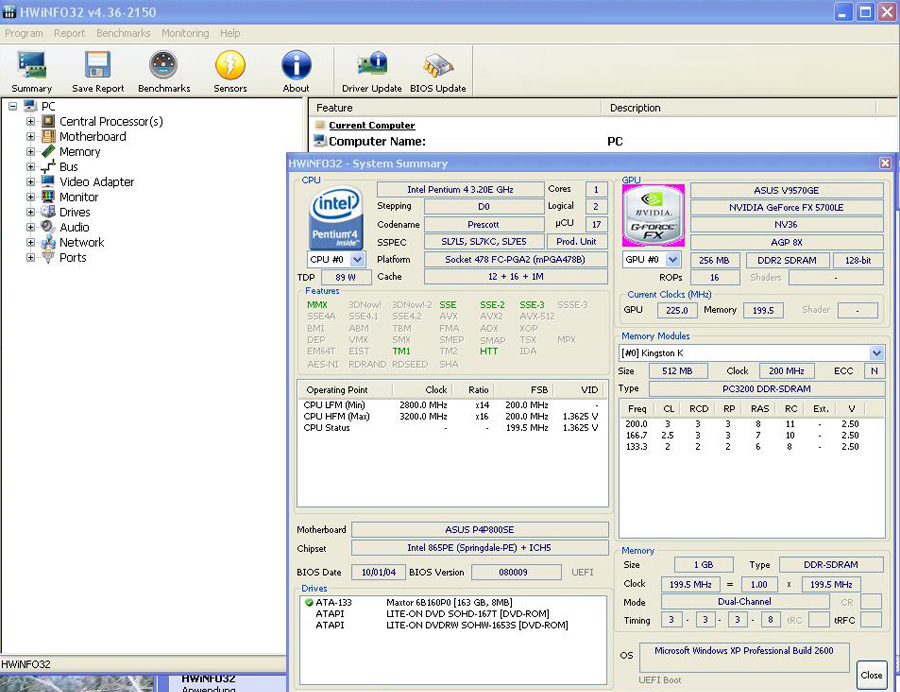Open the Kingston memory module dropdown
Screen dimensions: 900x692
[x=876, y=352]
